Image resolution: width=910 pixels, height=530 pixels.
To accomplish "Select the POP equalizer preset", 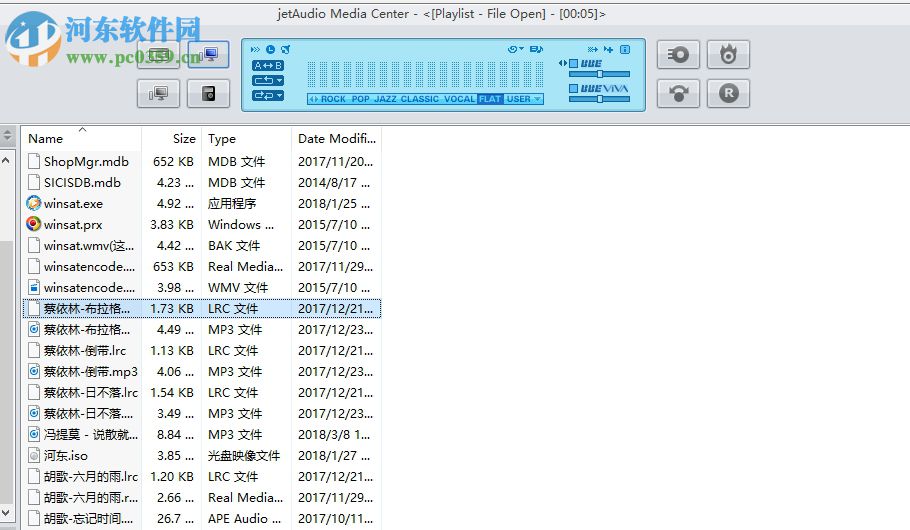I will [360, 99].
